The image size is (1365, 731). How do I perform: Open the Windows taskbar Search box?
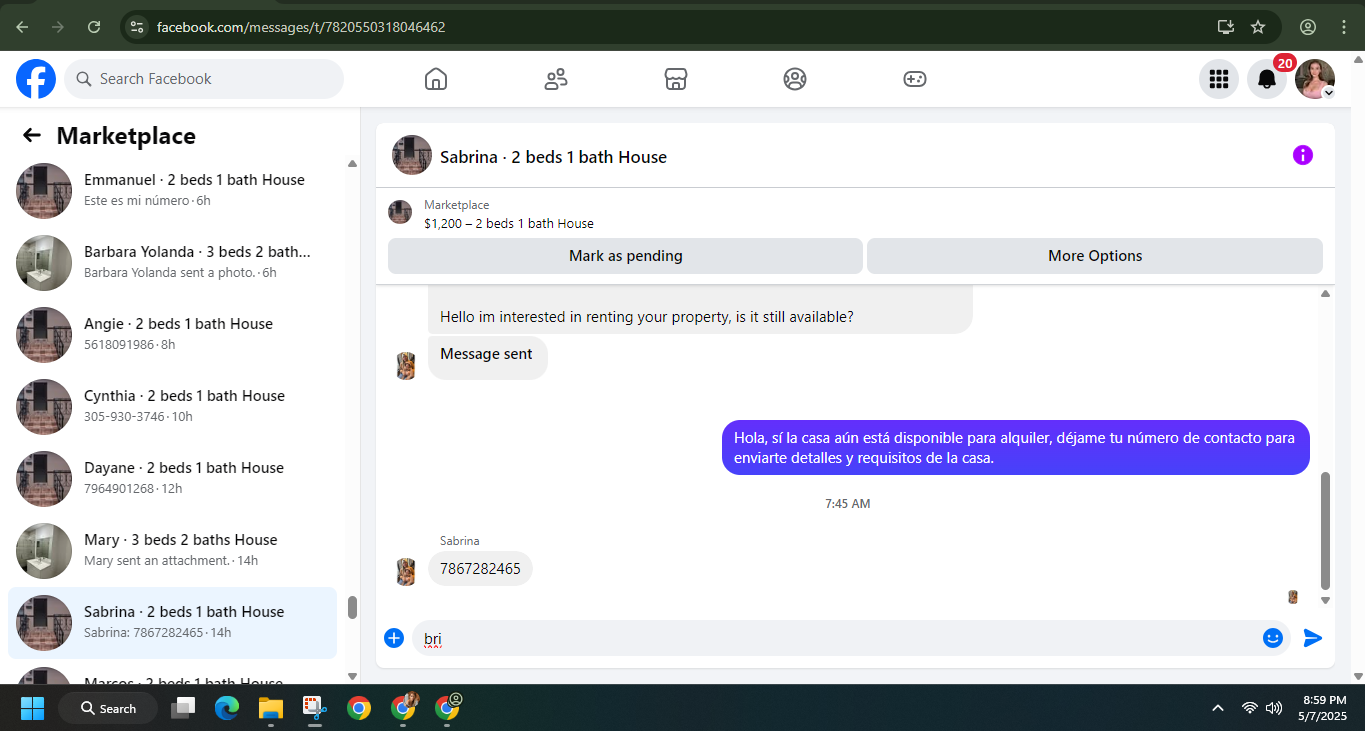[x=108, y=708]
